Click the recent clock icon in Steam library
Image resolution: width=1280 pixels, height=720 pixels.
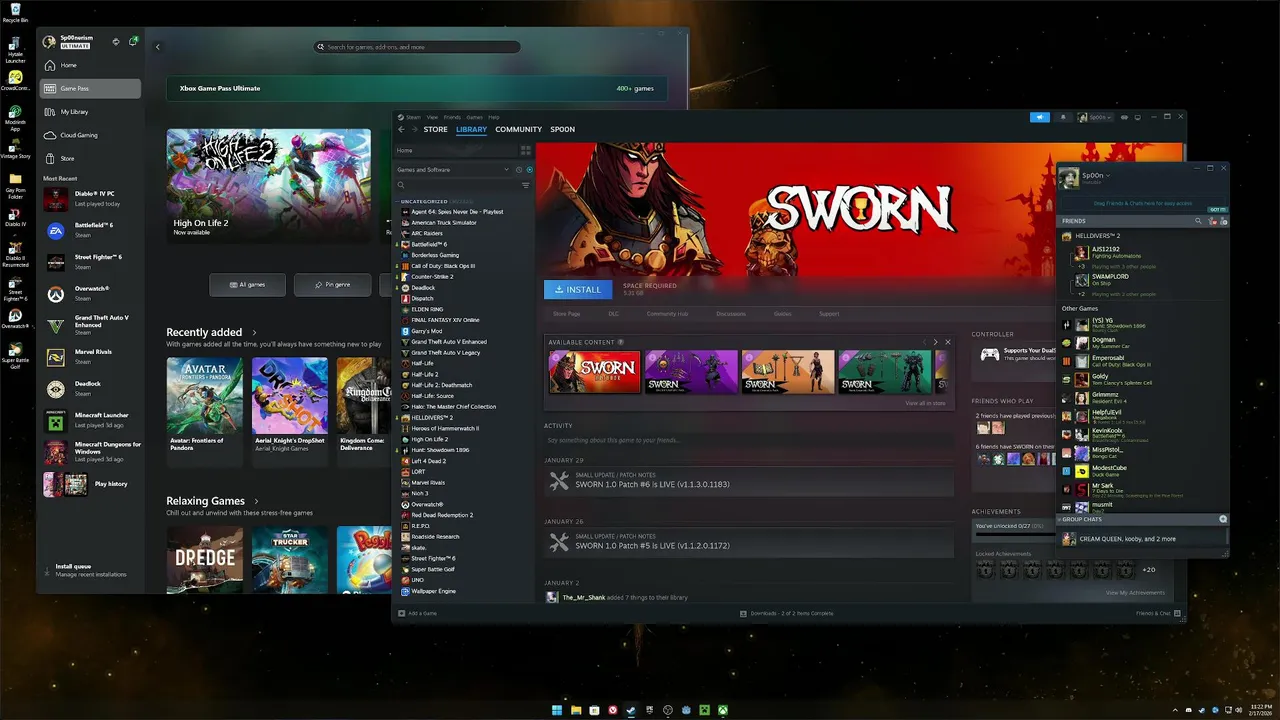pyautogui.click(x=519, y=170)
